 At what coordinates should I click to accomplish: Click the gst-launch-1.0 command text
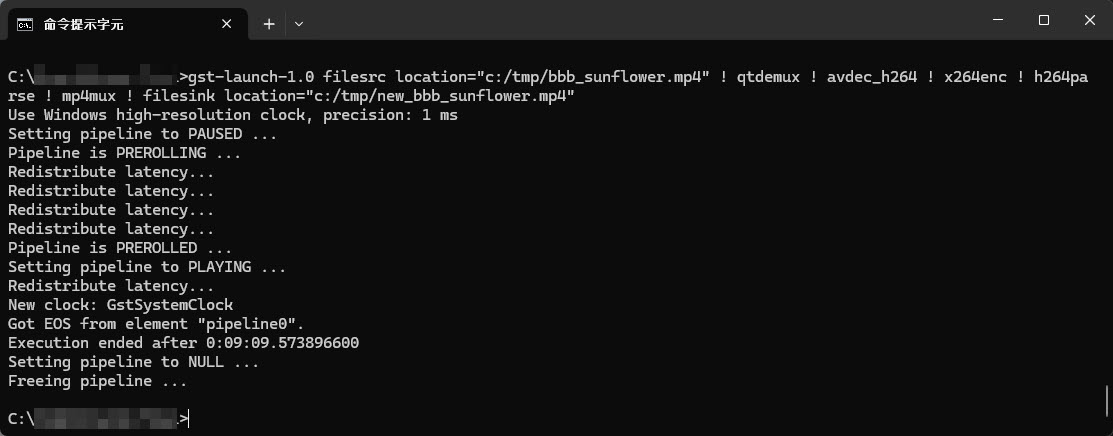point(253,77)
